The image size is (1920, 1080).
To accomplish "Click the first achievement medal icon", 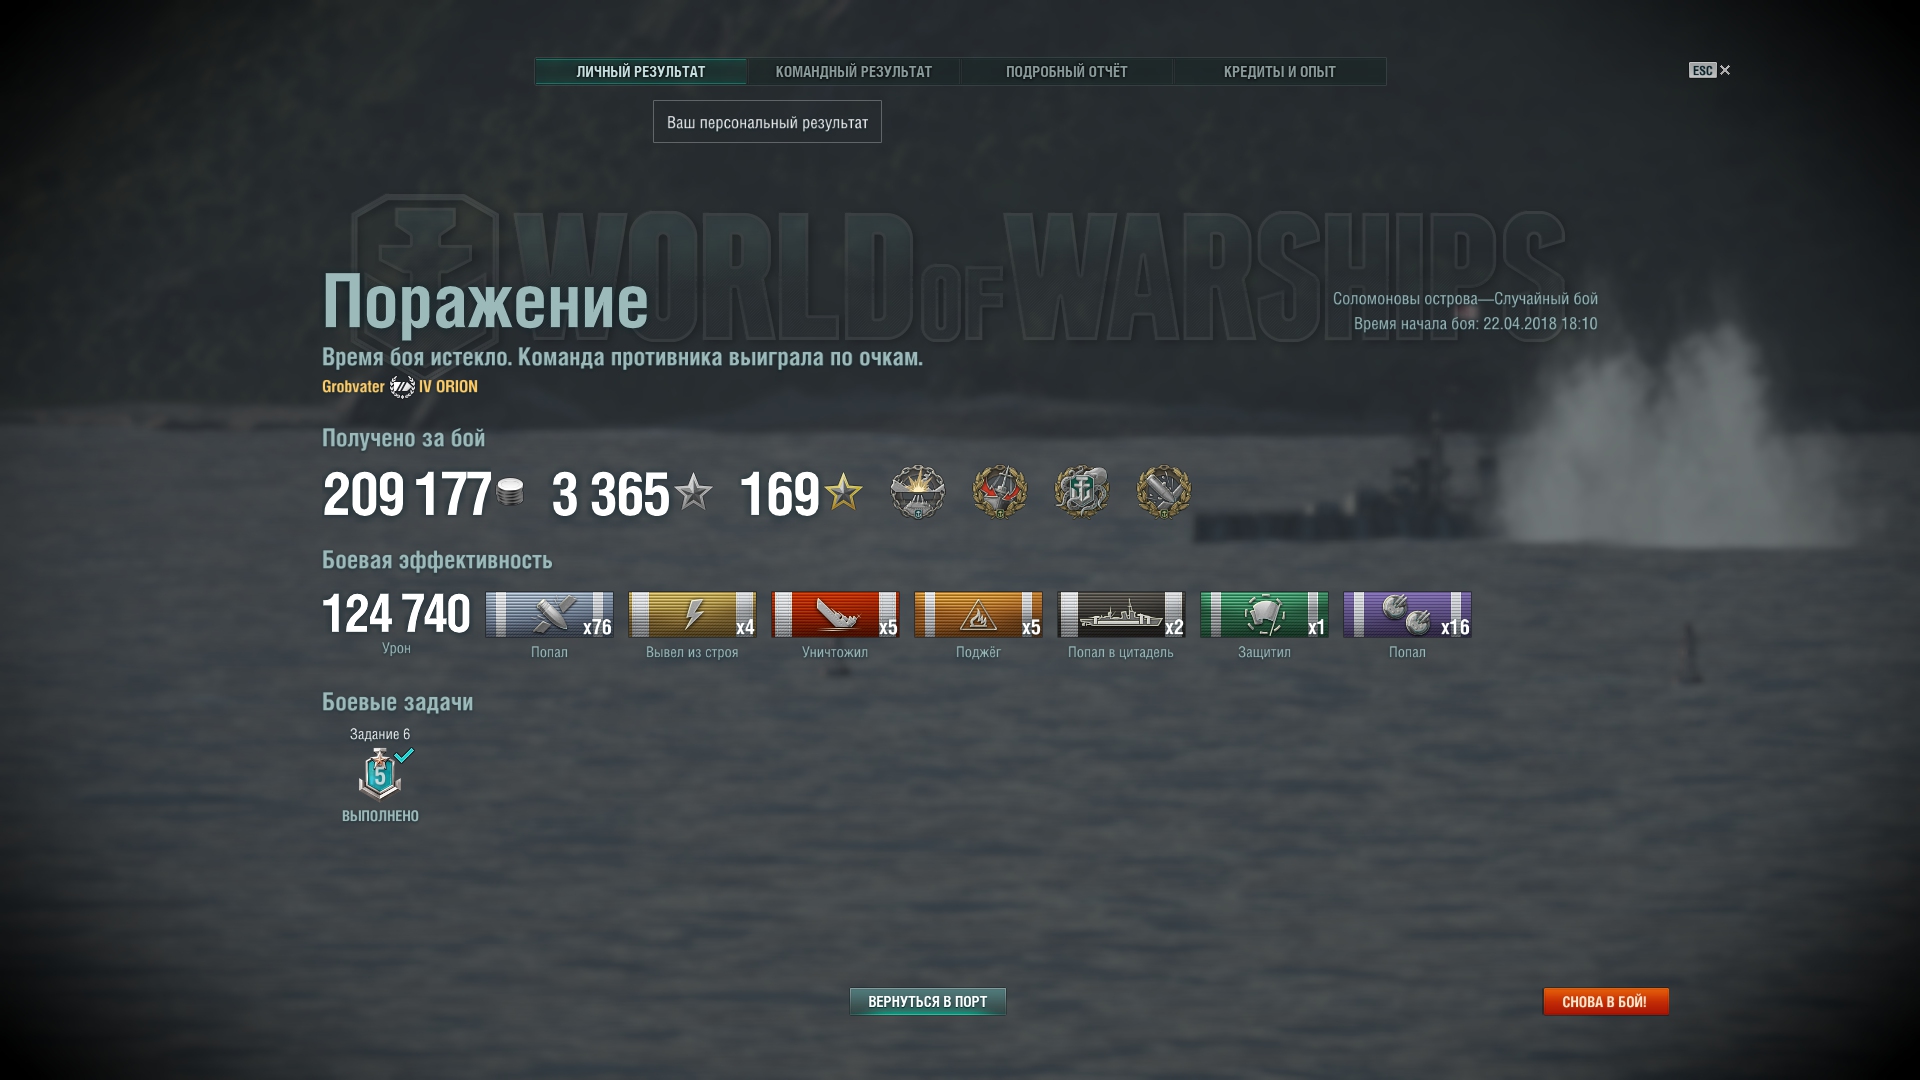I will click(917, 492).
